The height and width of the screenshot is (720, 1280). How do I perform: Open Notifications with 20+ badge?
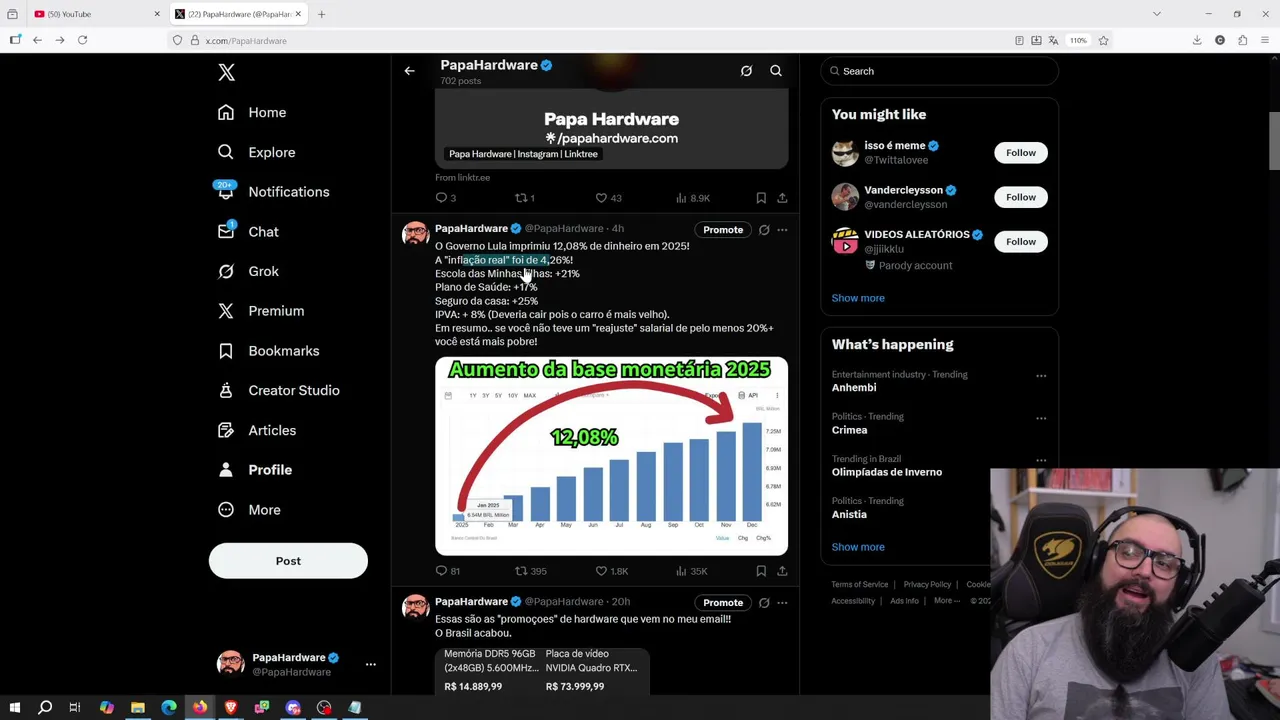pyautogui.click(x=273, y=192)
